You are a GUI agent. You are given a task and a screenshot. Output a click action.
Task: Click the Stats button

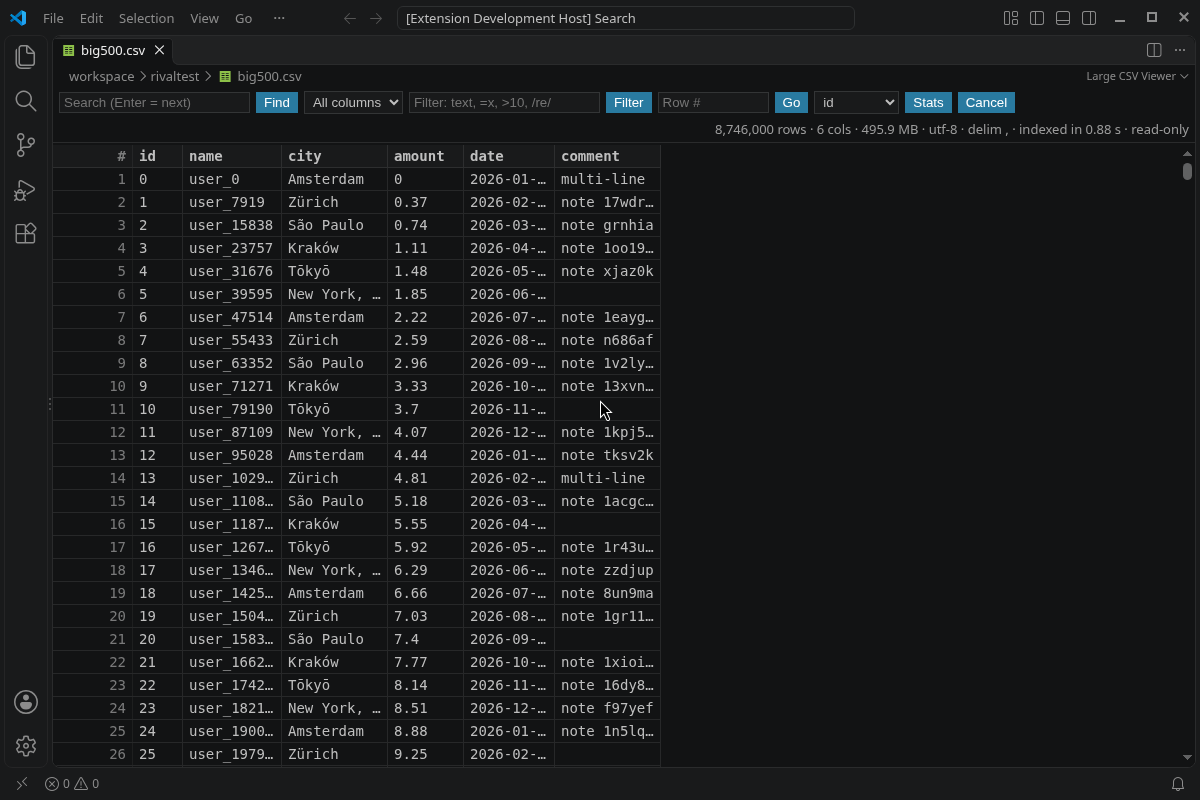[928, 102]
